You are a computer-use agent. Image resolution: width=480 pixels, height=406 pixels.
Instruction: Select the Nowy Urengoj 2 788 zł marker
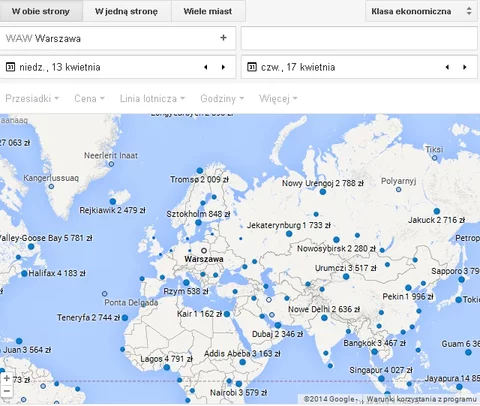click(323, 192)
